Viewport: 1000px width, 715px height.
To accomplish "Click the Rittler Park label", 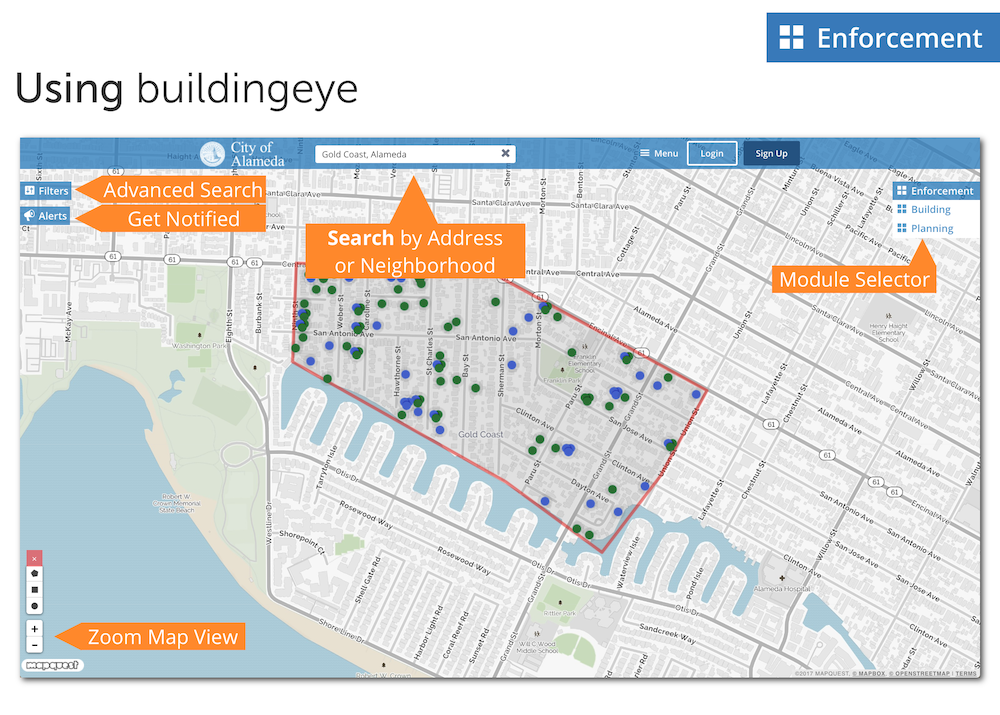I will (560, 613).
